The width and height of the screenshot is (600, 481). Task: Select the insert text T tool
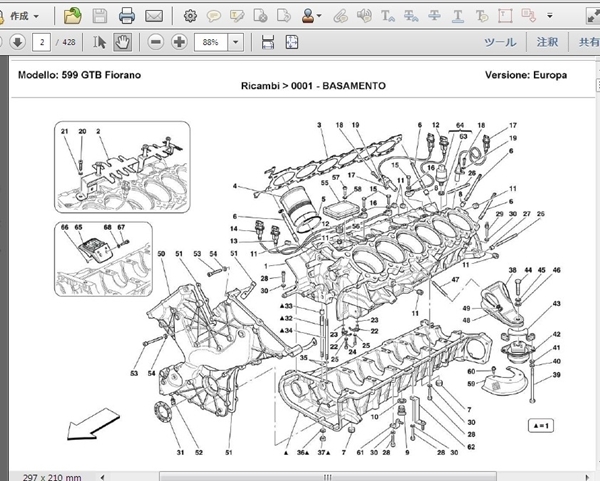[x=388, y=16]
